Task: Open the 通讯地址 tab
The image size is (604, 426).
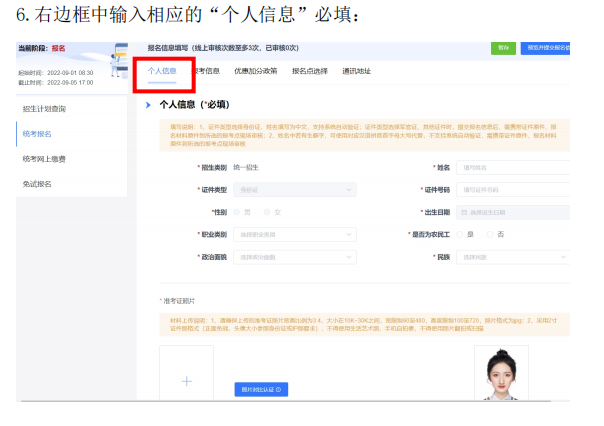Action: pos(356,71)
